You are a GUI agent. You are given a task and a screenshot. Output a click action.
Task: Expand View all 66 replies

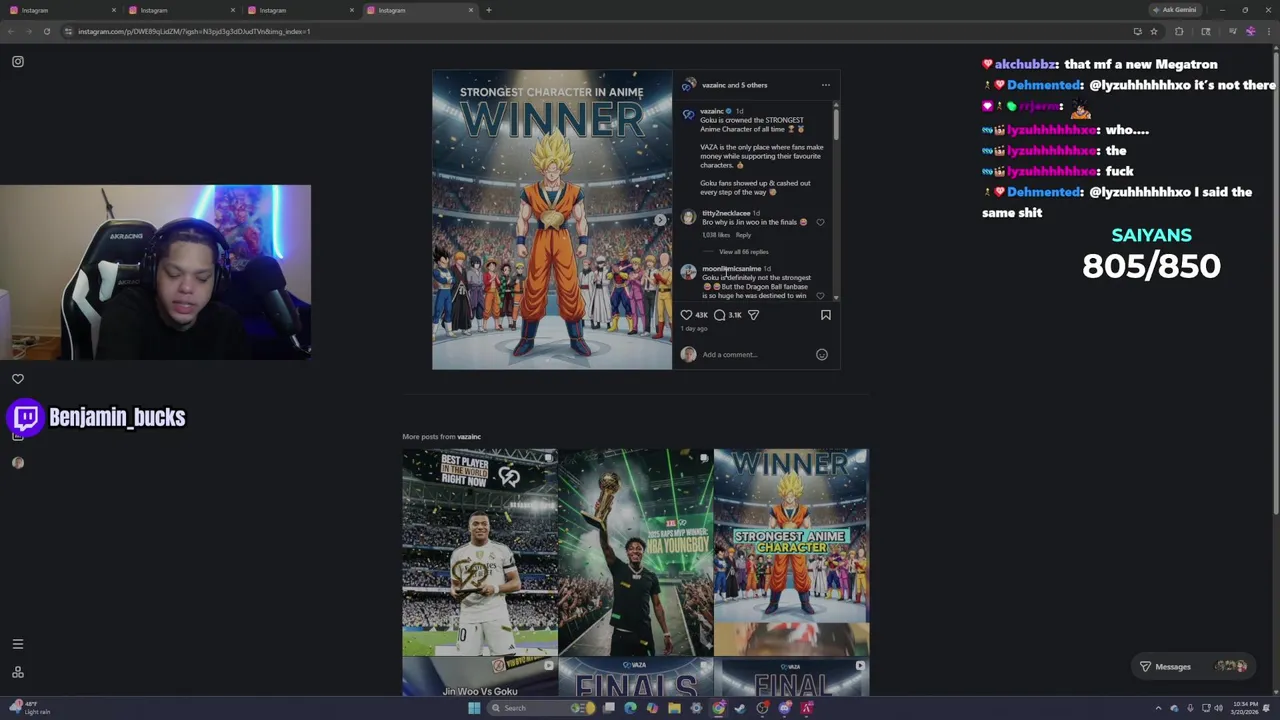(743, 252)
